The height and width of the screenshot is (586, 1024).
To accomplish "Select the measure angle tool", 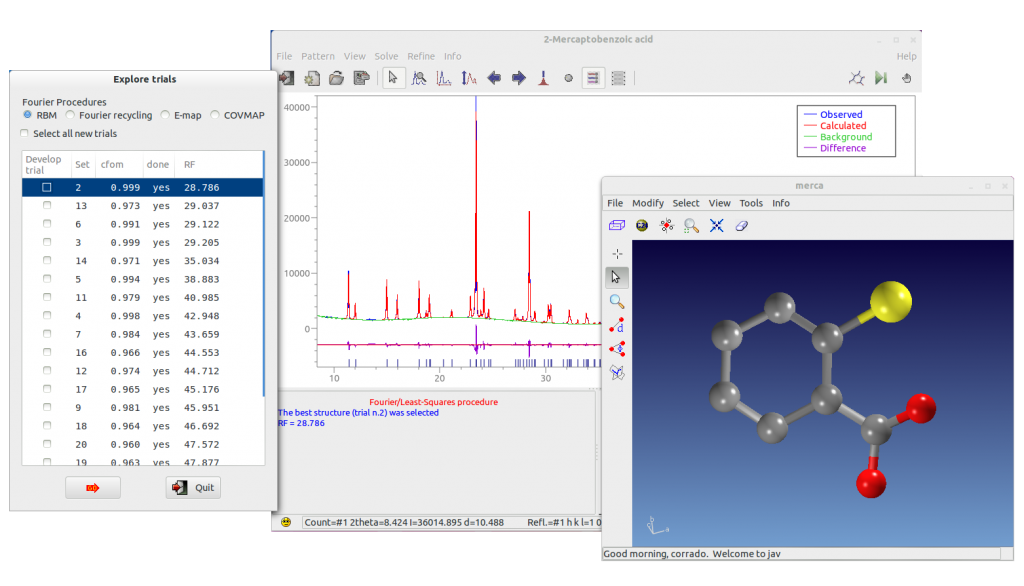I will pyautogui.click(x=616, y=349).
